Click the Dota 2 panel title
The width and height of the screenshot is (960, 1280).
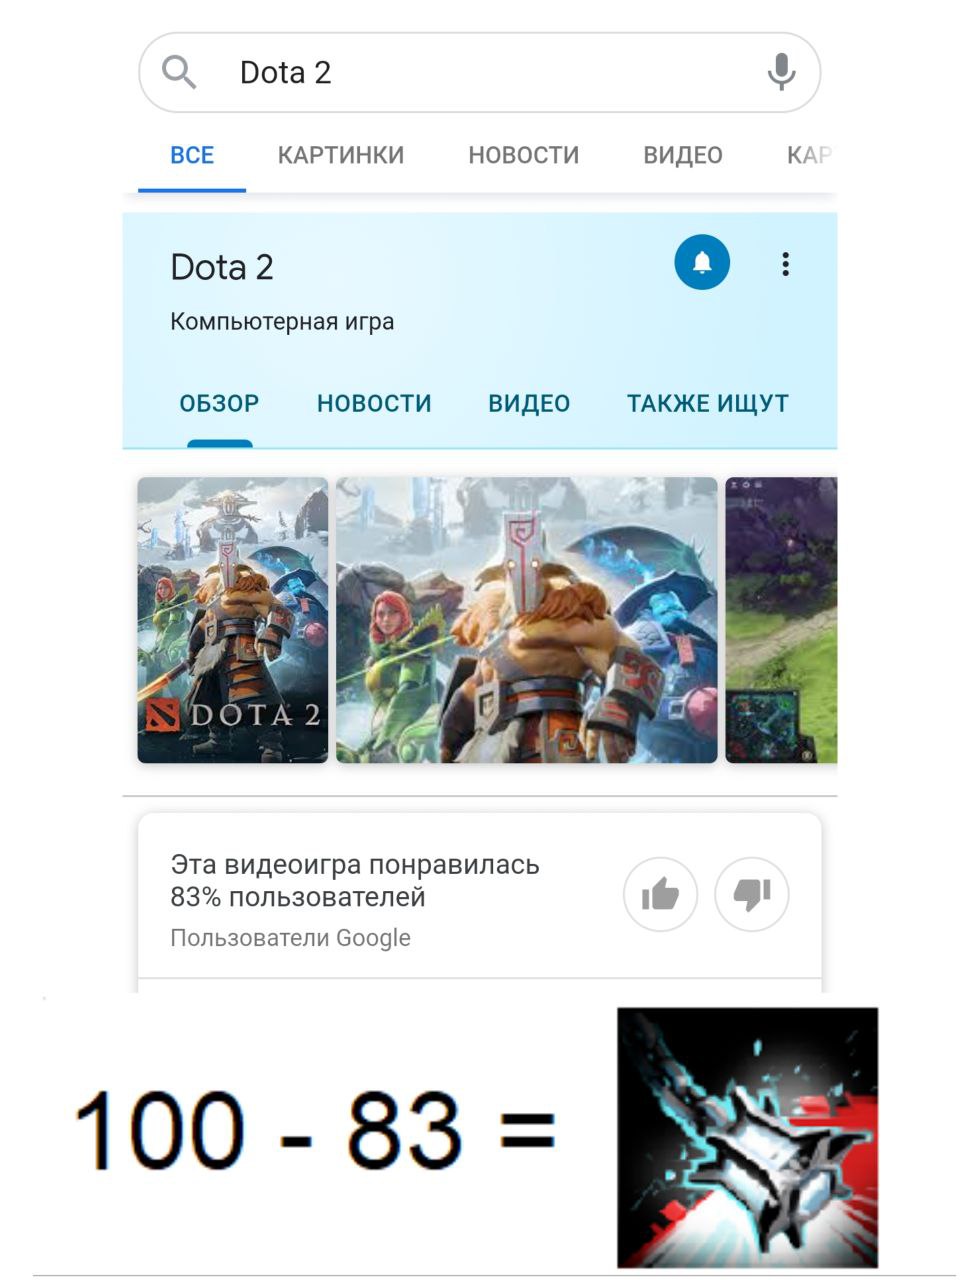click(222, 267)
